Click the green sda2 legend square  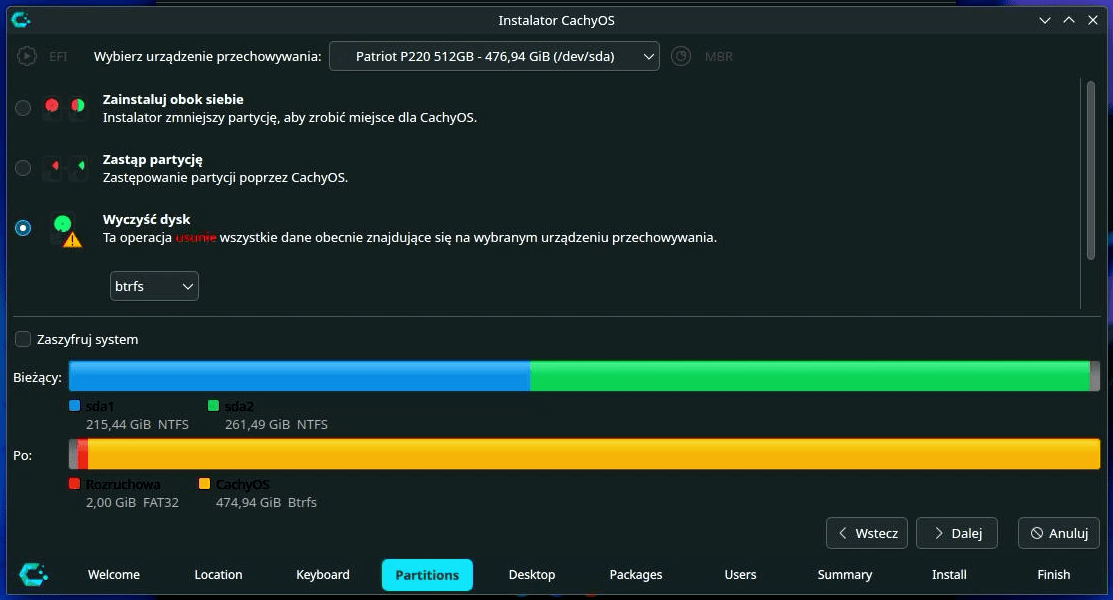(x=213, y=405)
